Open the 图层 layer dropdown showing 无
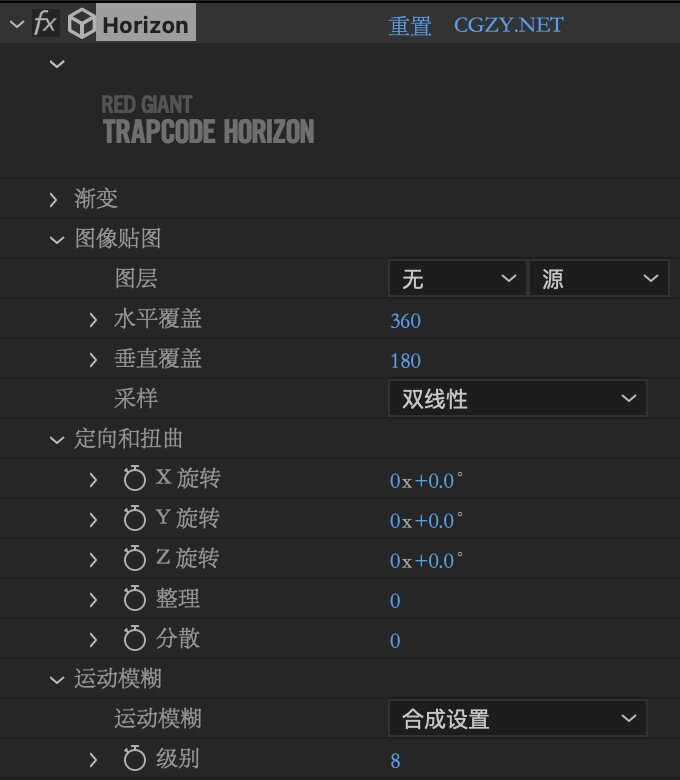The image size is (680, 780). coord(456,280)
